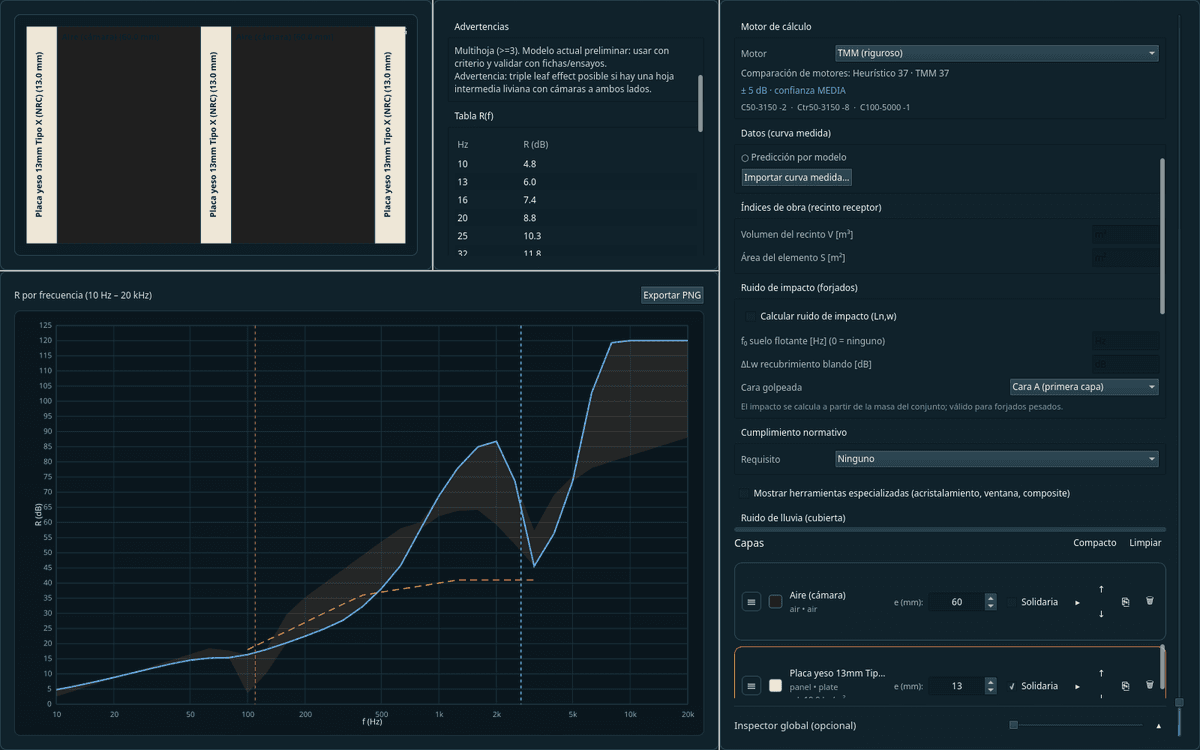Click the Aire (cámara) layer name
The height and width of the screenshot is (750, 1200).
pyautogui.click(x=818, y=595)
